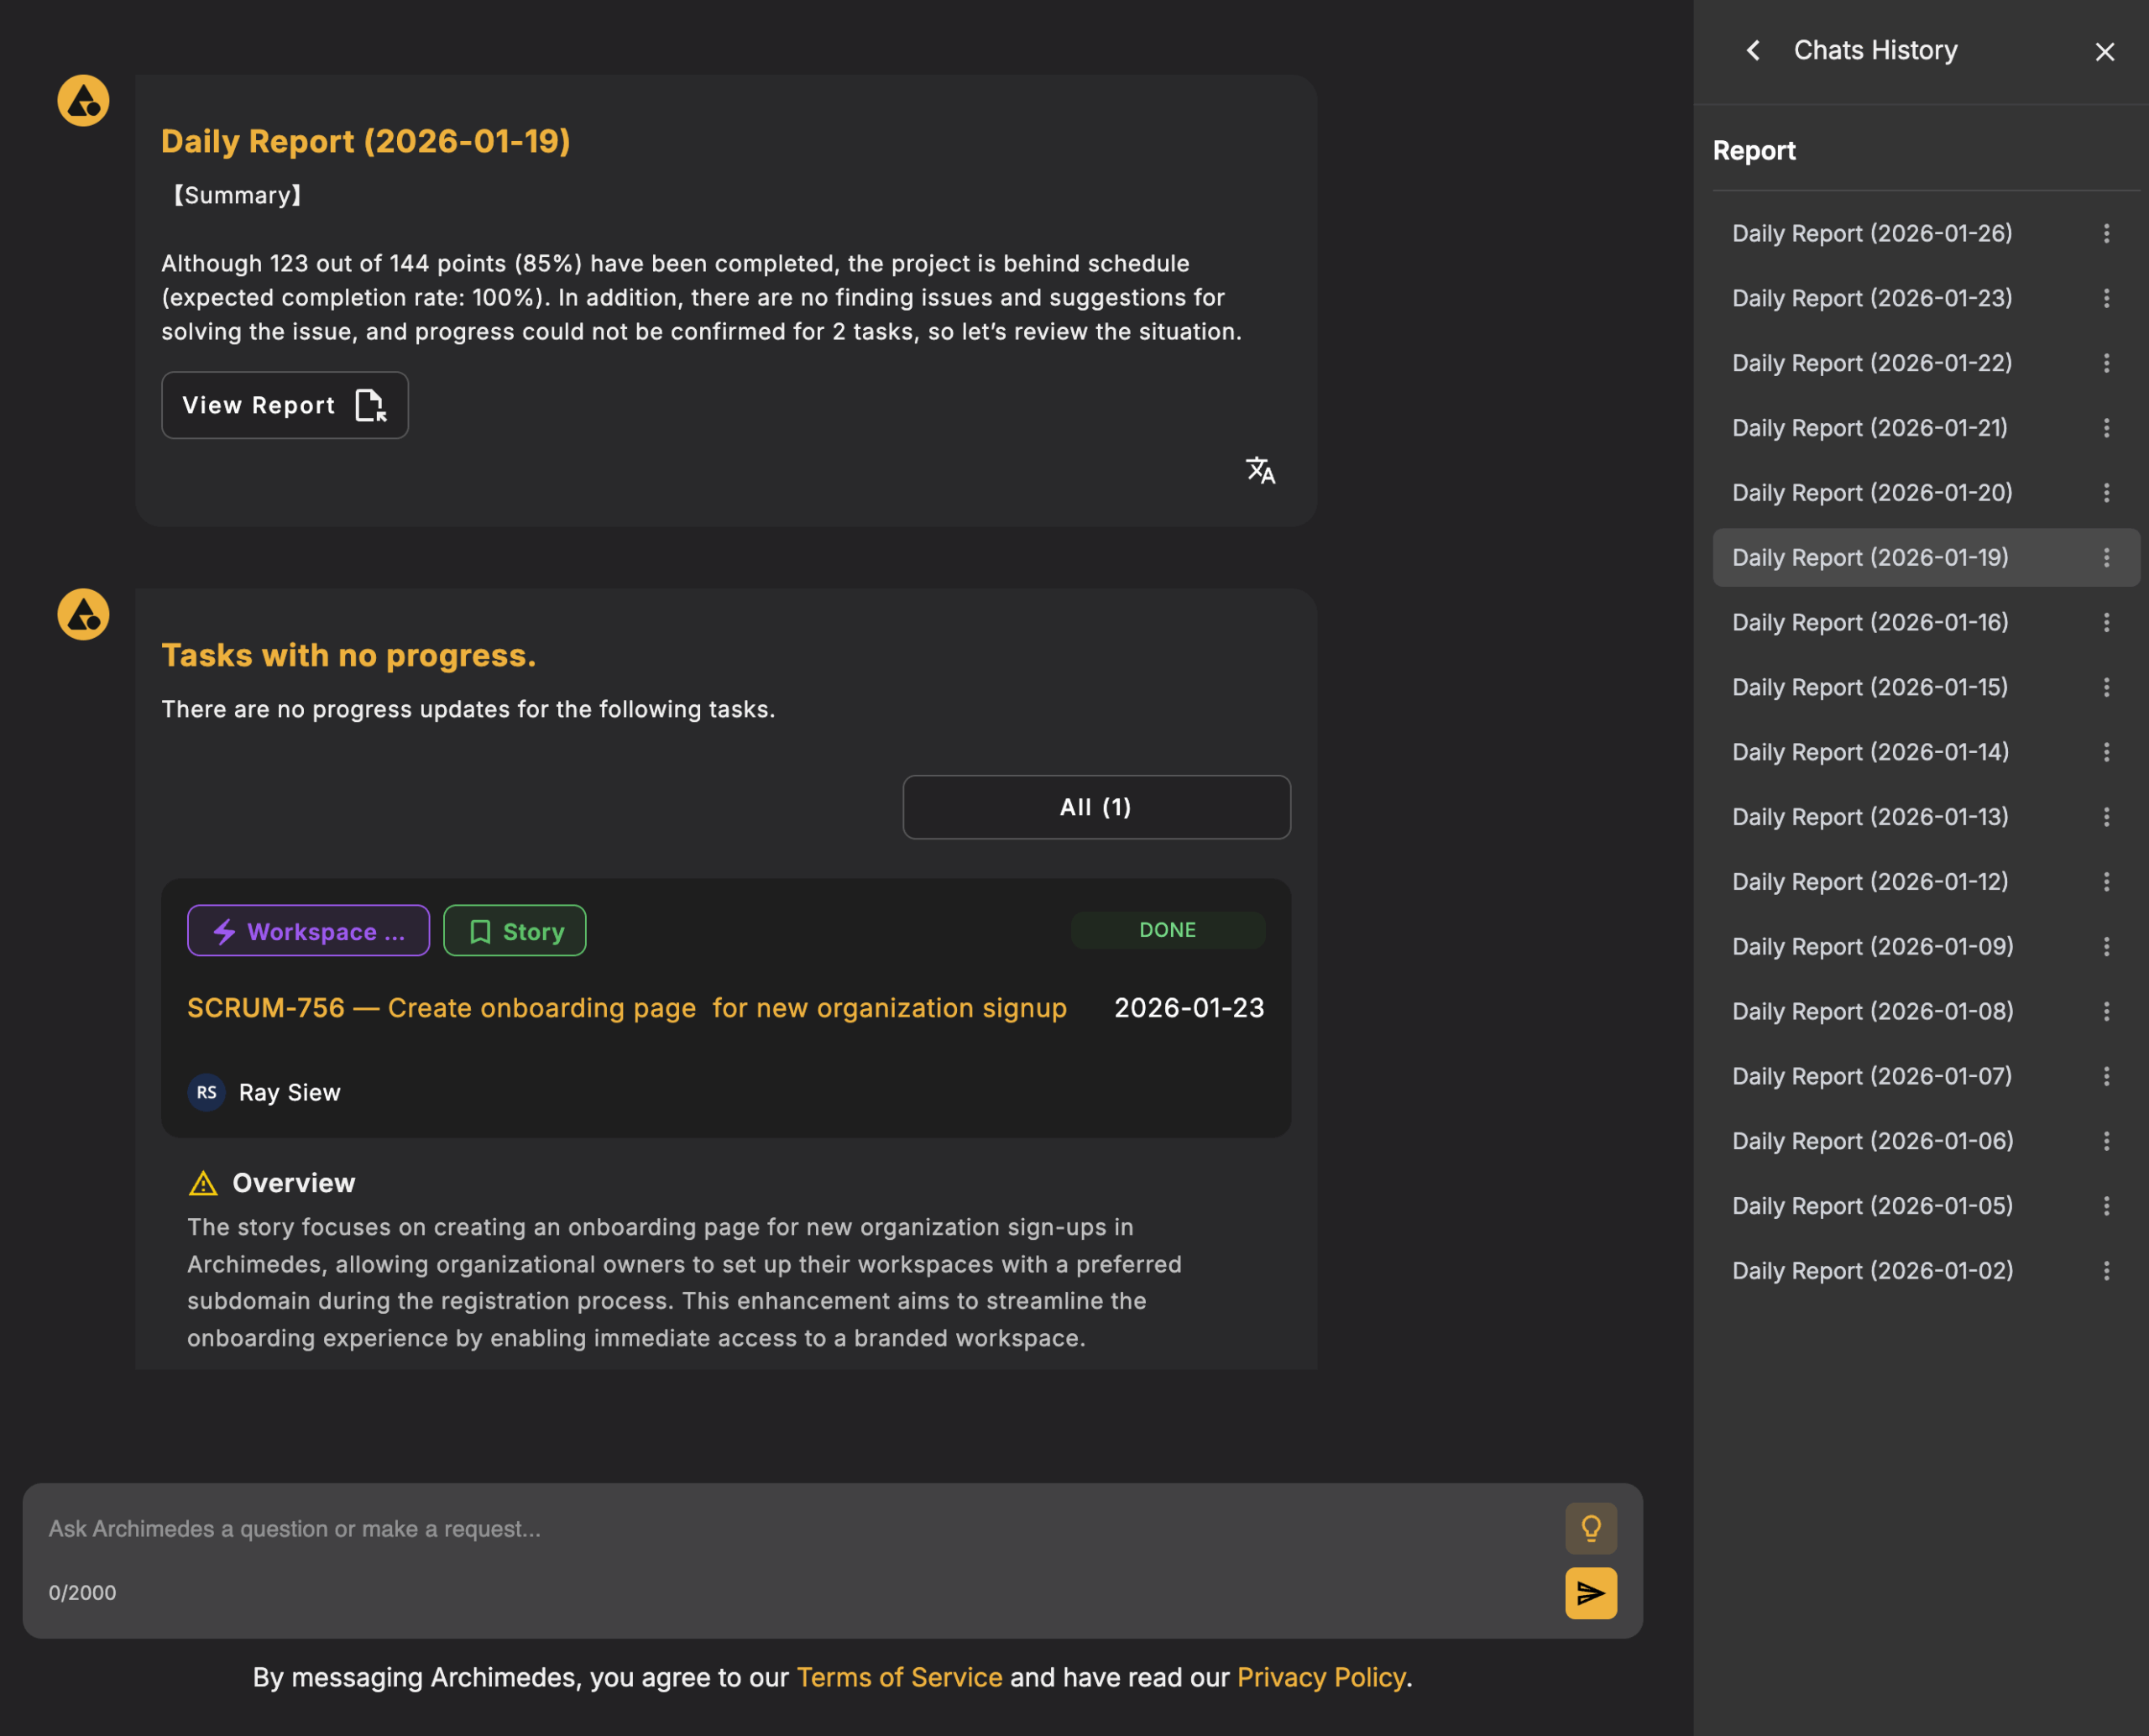The width and height of the screenshot is (2149, 1736).
Task: Focus the Ask Archimedes input field
Action: [780, 1529]
